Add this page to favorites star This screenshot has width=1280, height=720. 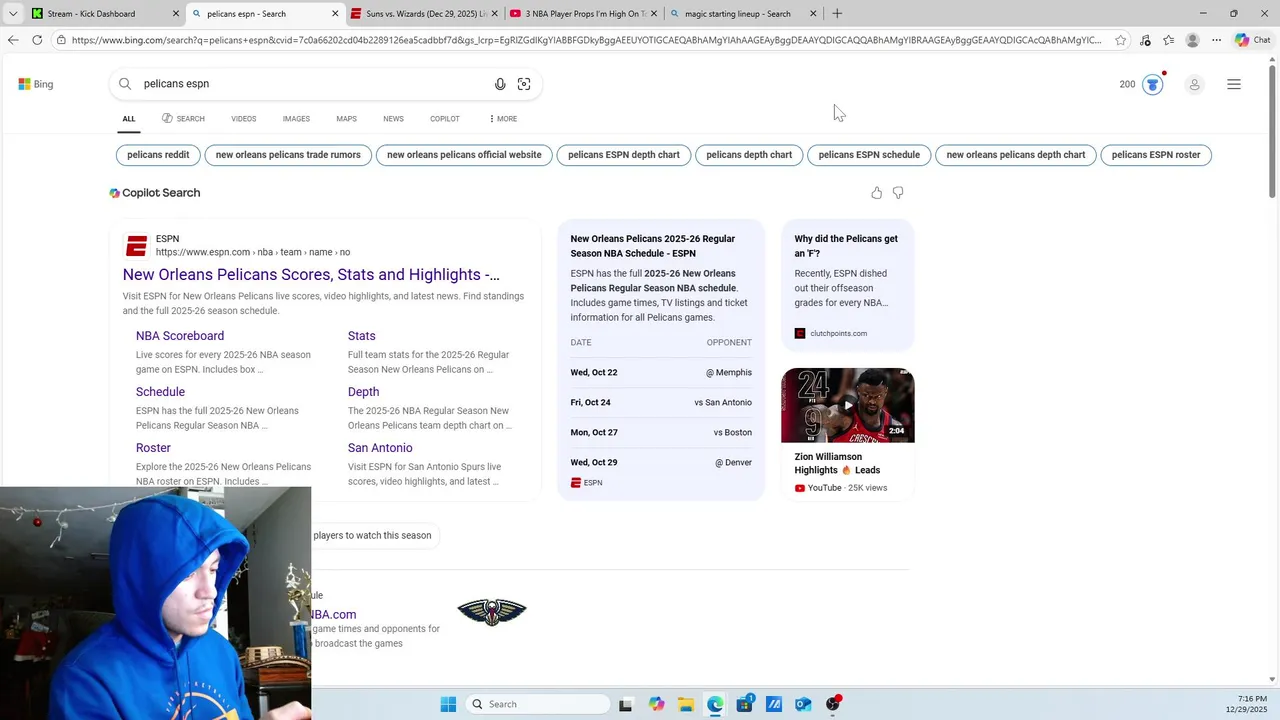(x=1121, y=40)
